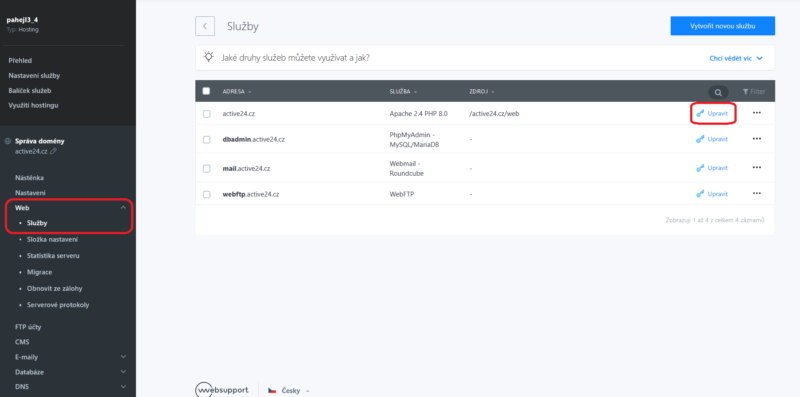
Task: Select the Služby submenu item
Action: click(x=37, y=223)
